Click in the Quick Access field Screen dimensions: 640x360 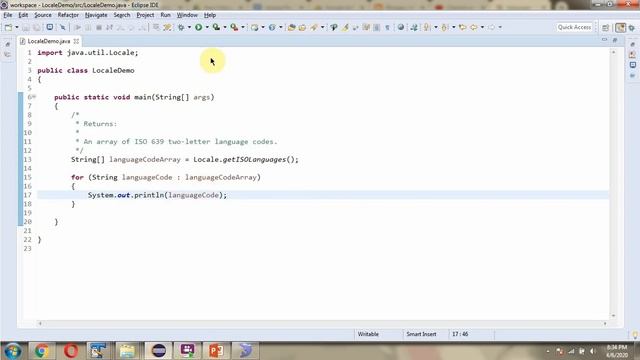(x=574, y=27)
